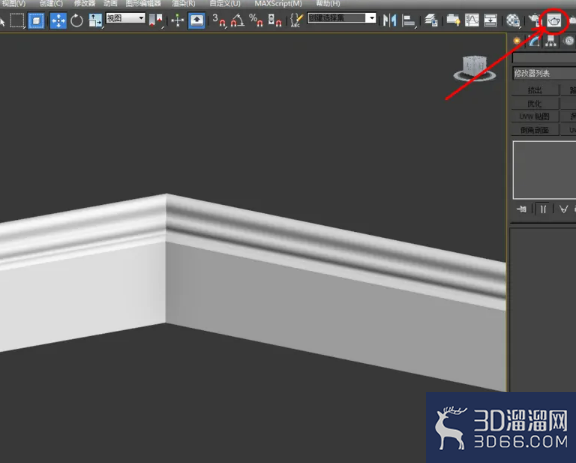The height and width of the screenshot is (463, 576).
Task: Switch to the Motion command panel tab
Action: (x=569, y=41)
